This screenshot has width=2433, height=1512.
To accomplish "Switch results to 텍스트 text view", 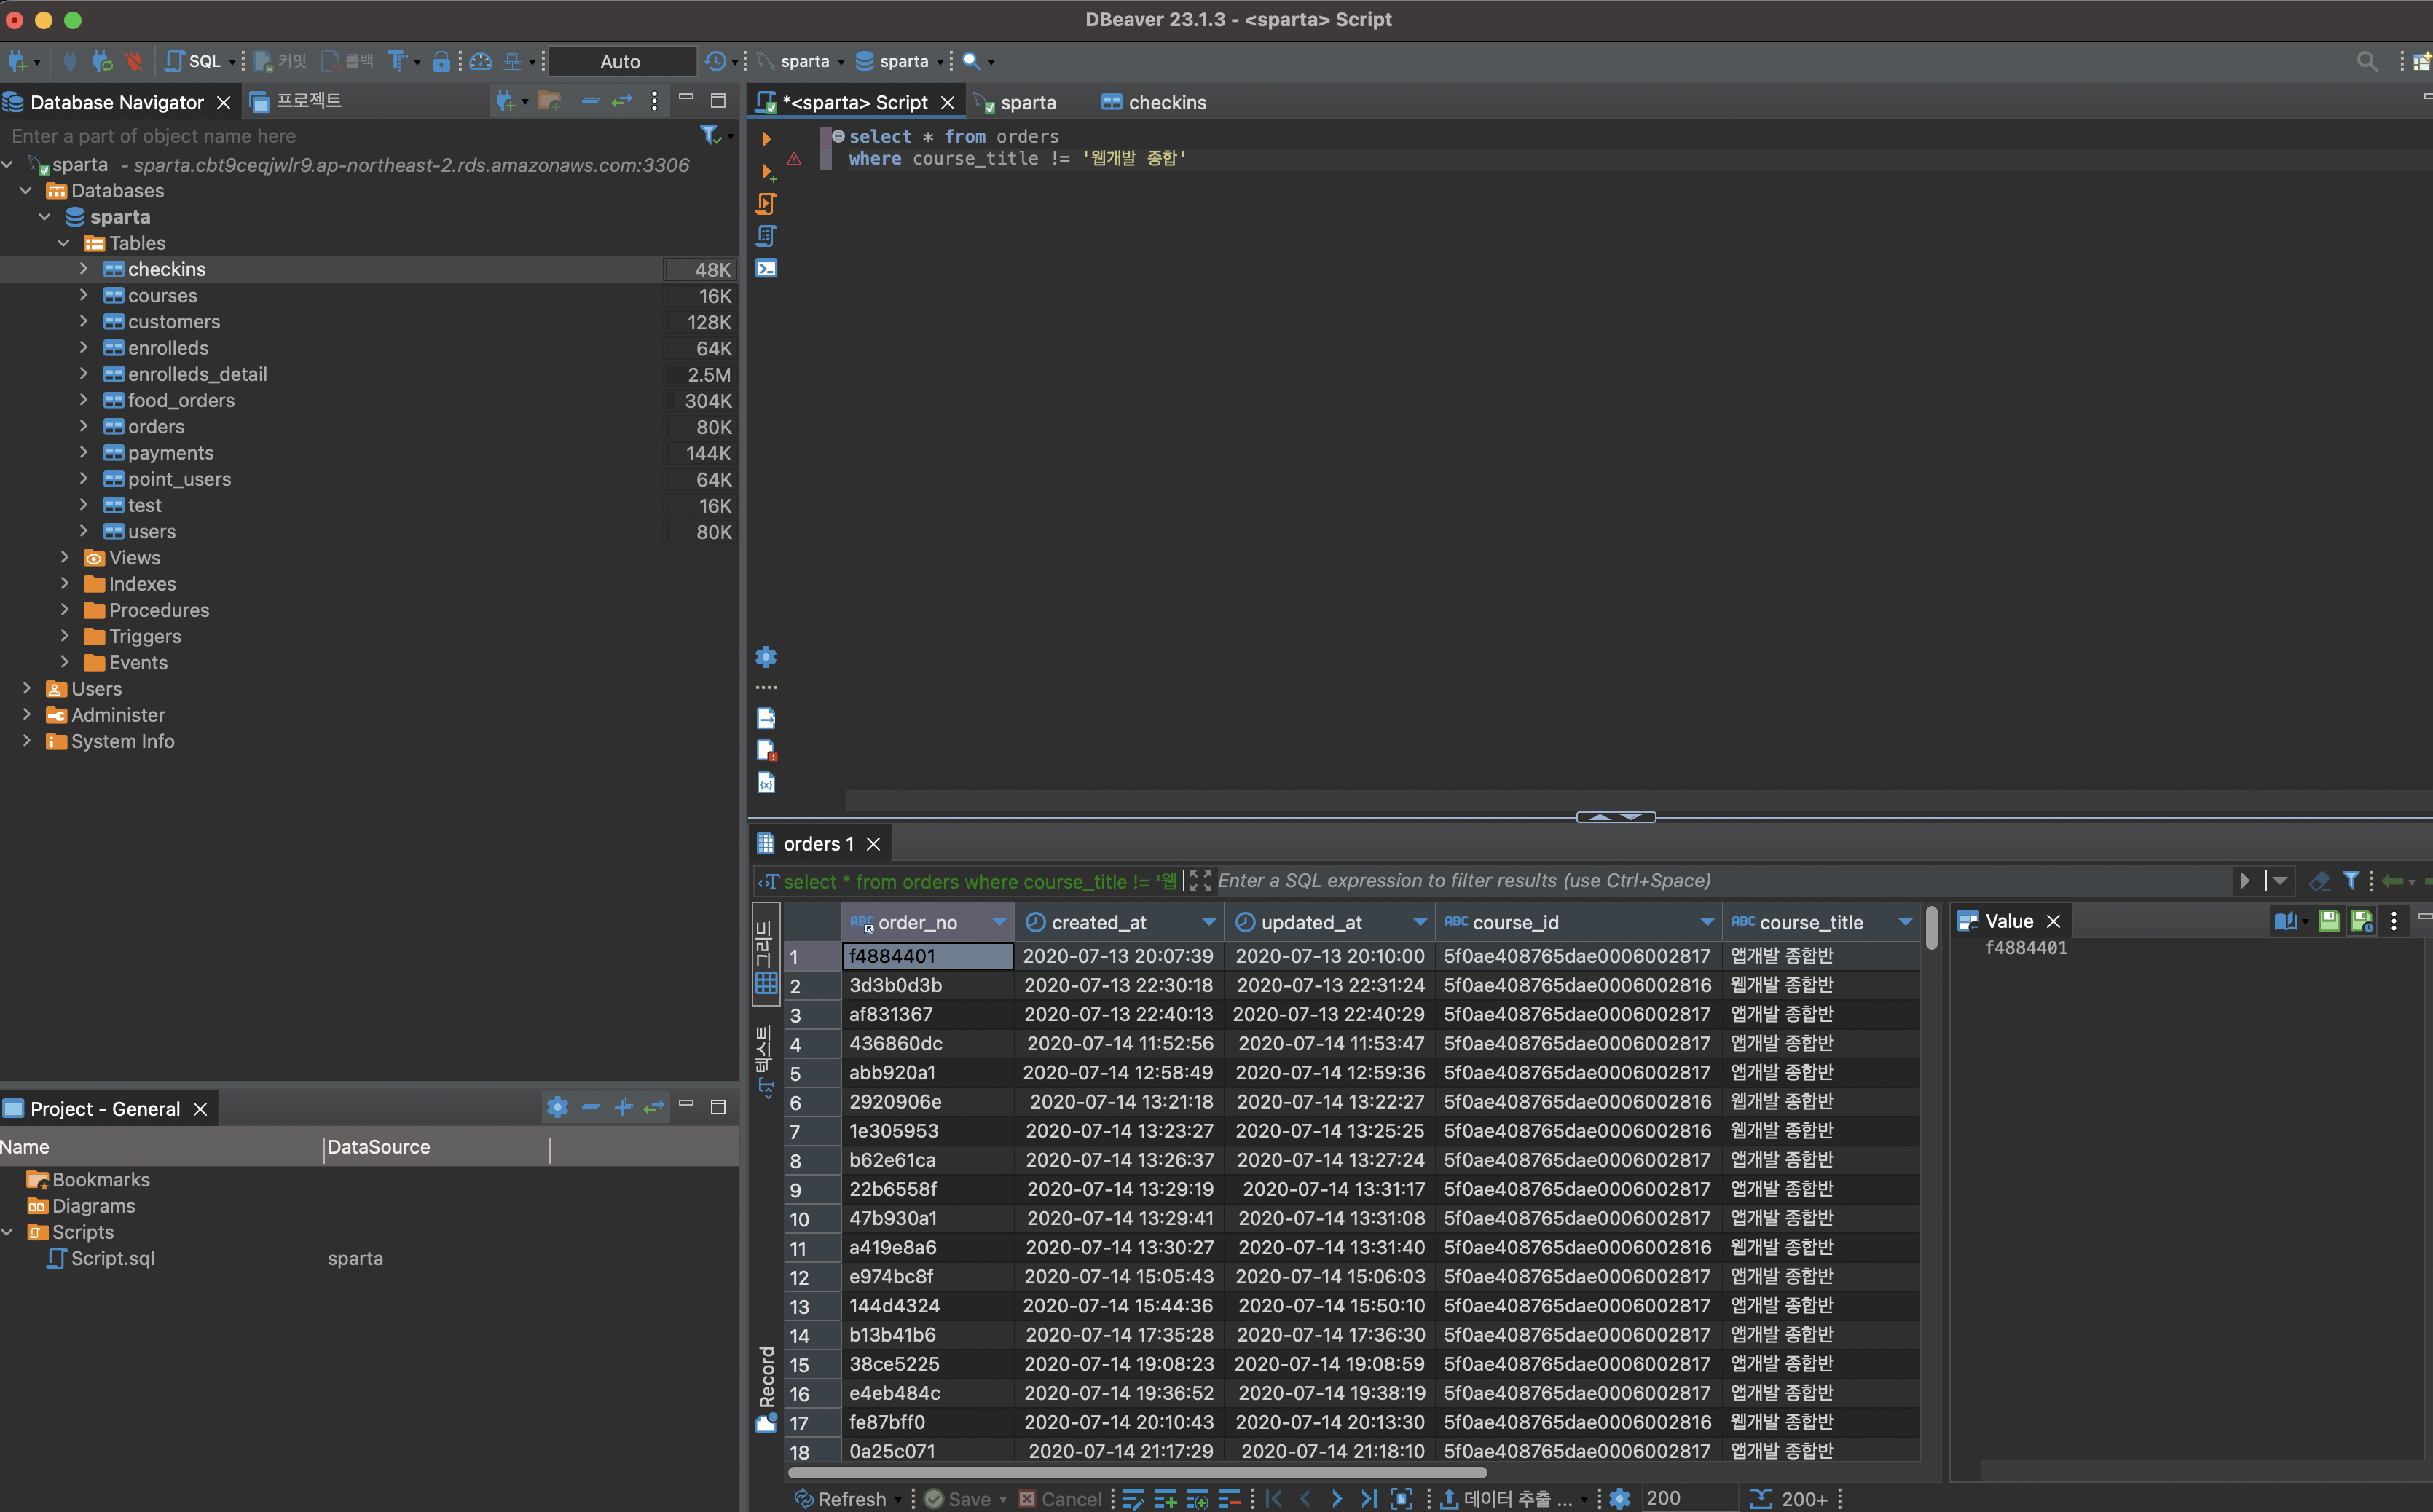I will coord(765,1062).
